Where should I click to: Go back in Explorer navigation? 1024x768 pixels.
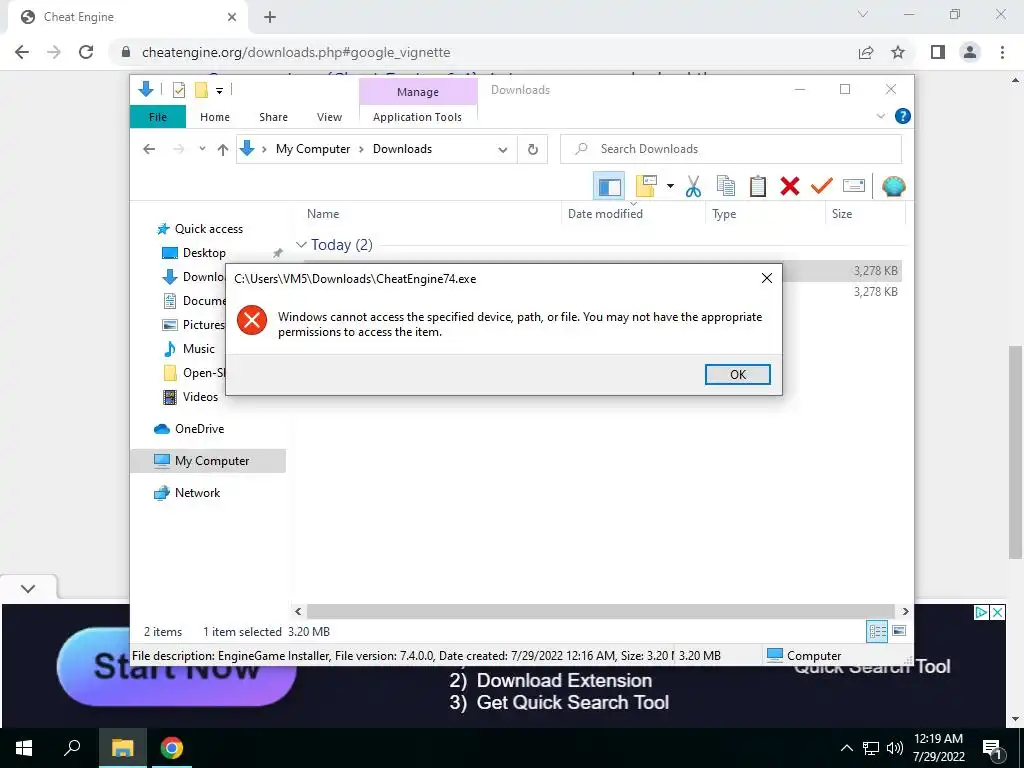[149, 149]
